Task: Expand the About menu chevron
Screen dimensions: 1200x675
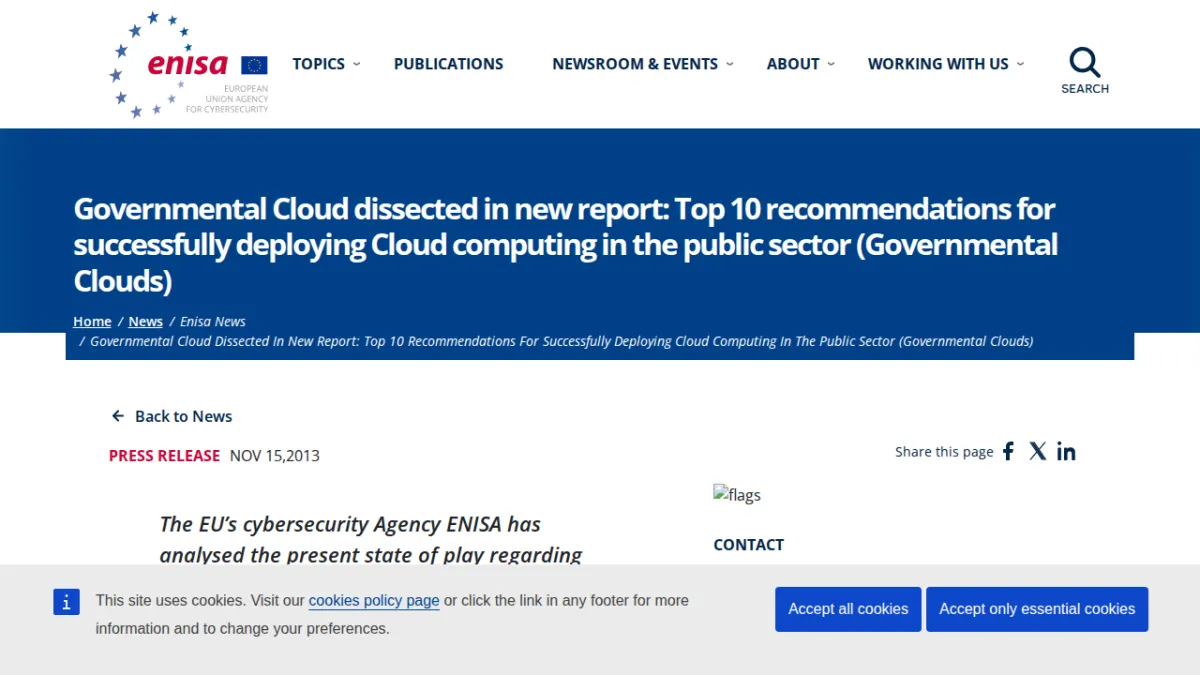Action: click(831, 64)
